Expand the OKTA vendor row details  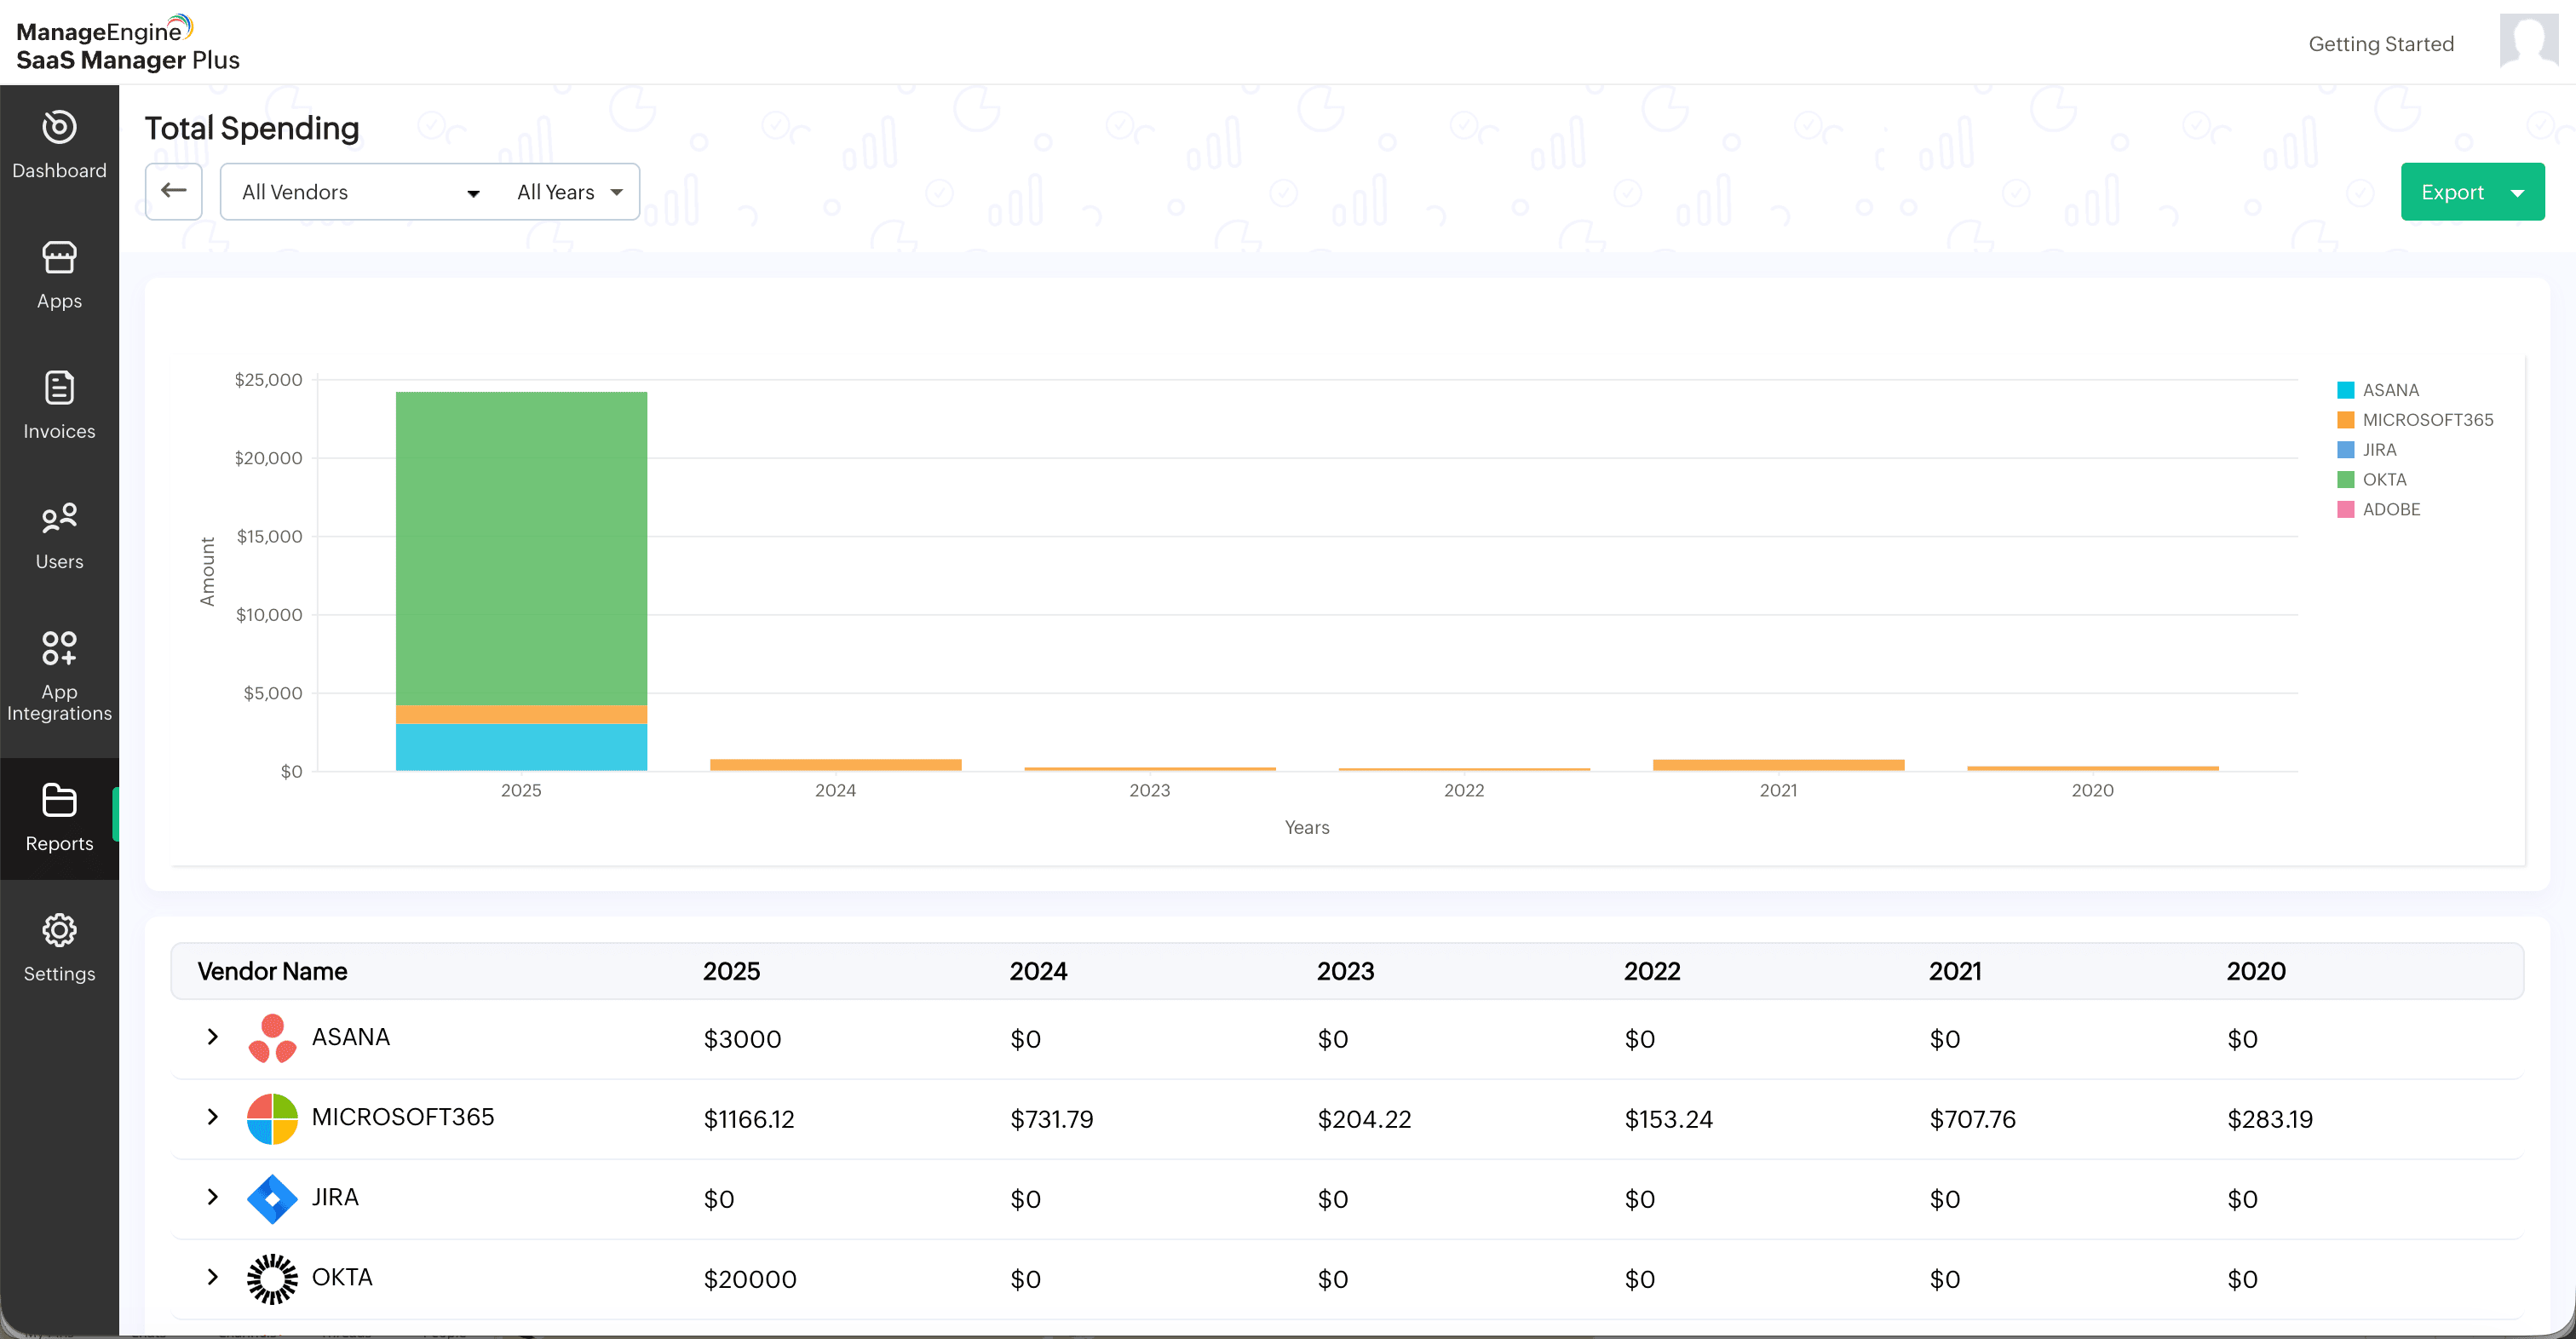point(212,1278)
